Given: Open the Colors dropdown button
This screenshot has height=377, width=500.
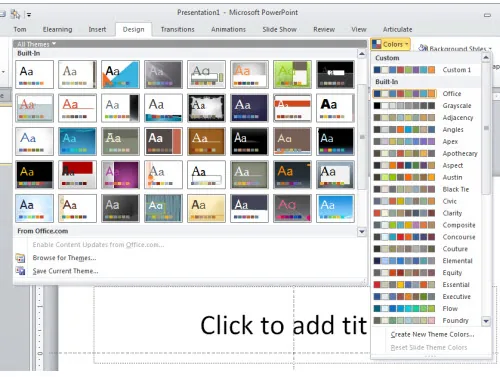Looking at the screenshot, I should (390, 44).
